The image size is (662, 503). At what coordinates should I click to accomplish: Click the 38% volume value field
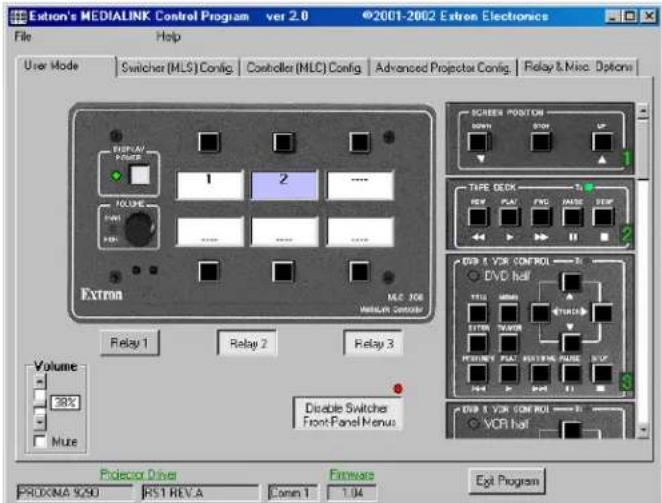click(x=65, y=402)
